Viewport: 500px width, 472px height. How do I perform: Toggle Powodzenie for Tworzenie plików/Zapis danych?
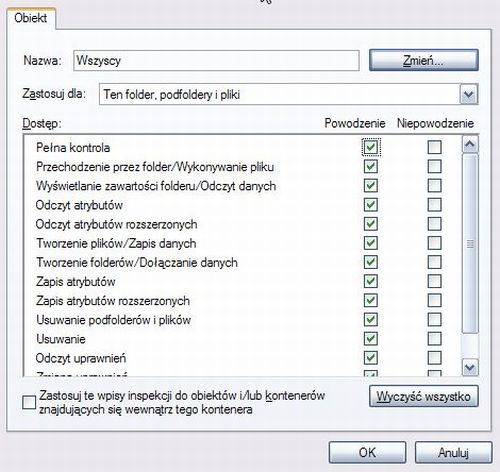371,243
